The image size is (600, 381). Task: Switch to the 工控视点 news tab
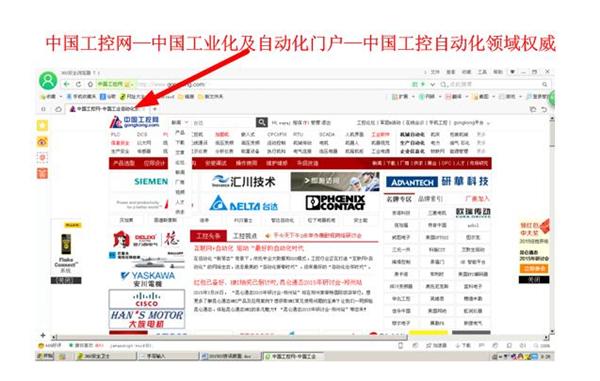pyautogui.click(x=245, y=236)
